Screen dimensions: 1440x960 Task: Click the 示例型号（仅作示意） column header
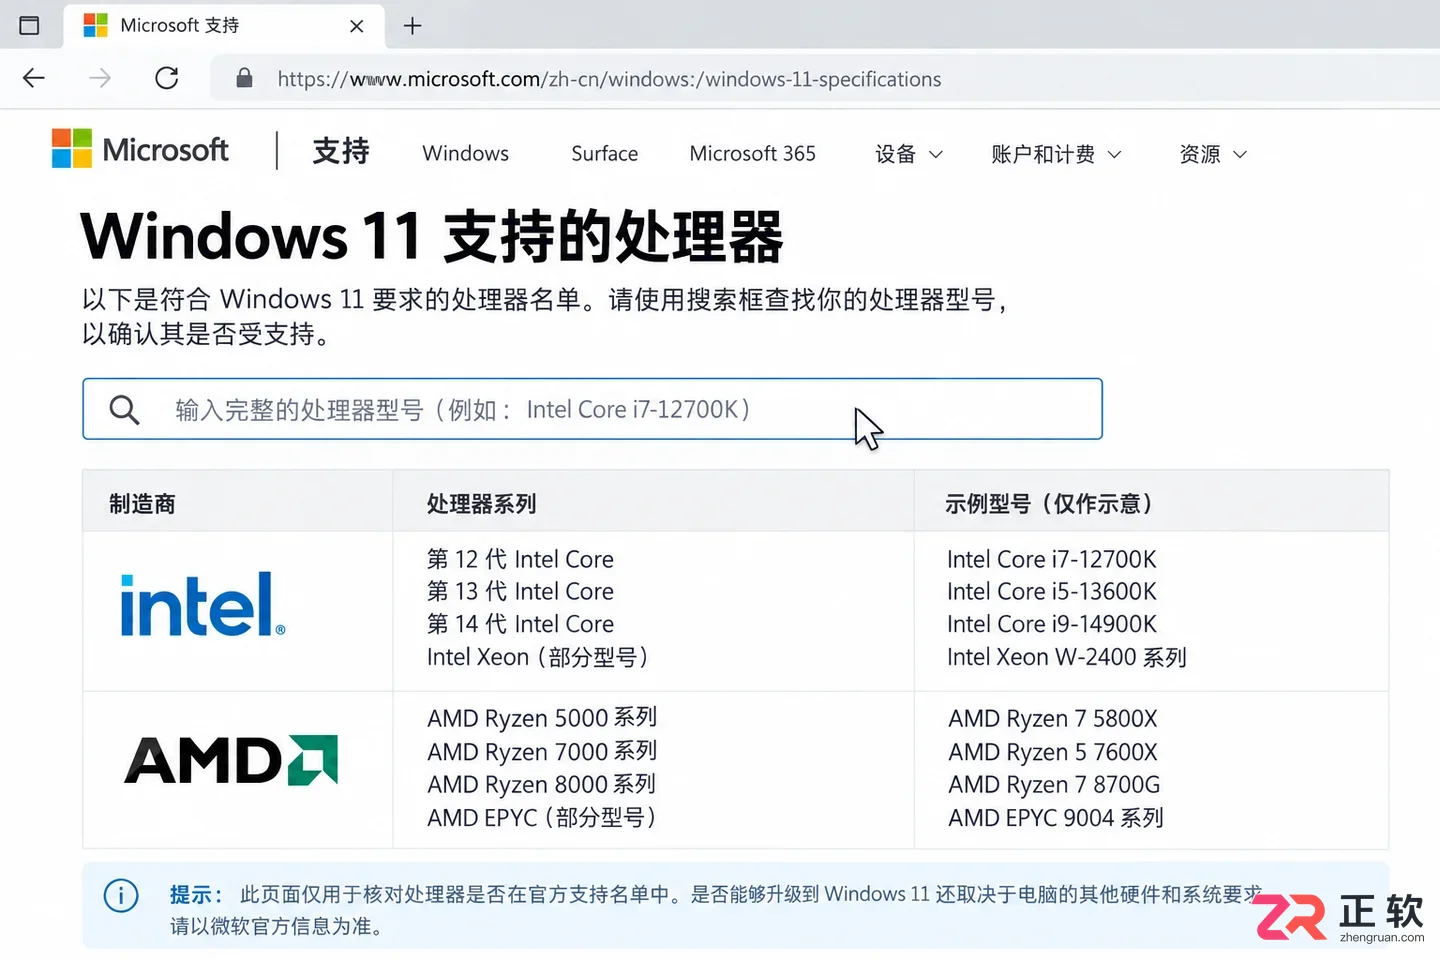tap(1049, 504)
